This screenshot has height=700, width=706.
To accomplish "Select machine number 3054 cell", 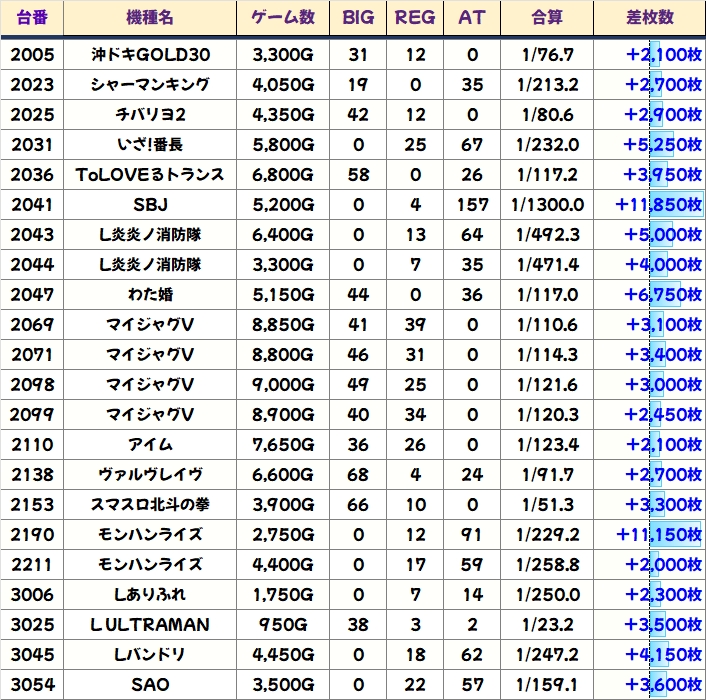I will [x=32, y=685].
